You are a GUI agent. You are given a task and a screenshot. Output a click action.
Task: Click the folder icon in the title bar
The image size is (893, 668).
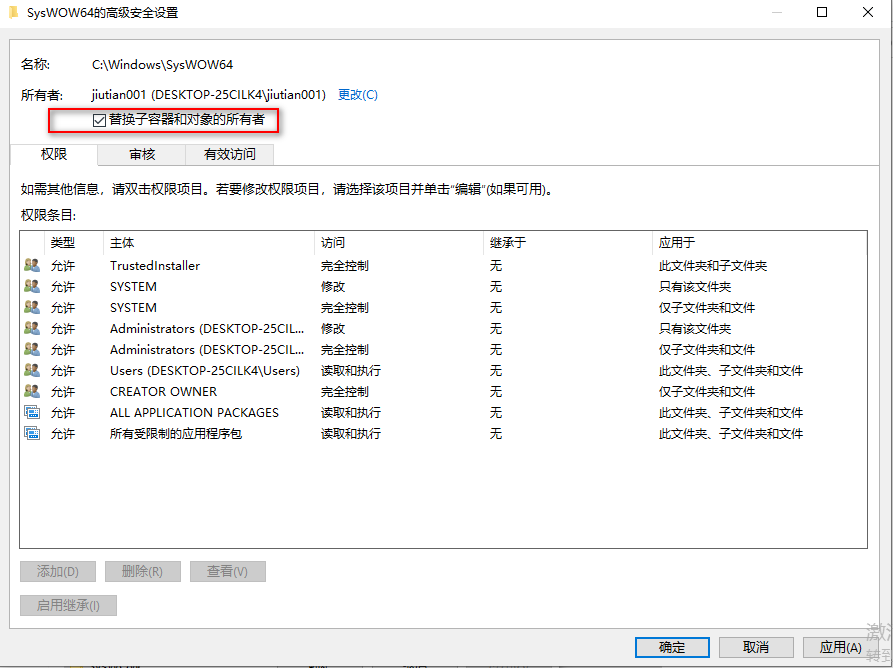pos(14,12)
